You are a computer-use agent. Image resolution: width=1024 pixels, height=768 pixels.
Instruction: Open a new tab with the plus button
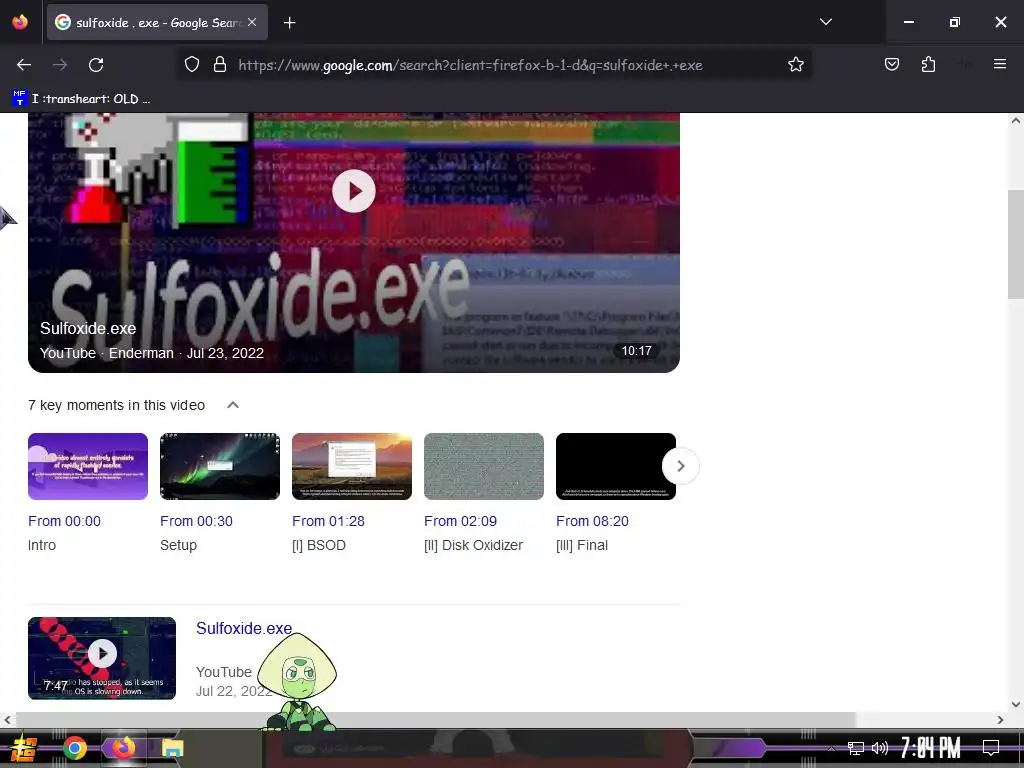290,23
